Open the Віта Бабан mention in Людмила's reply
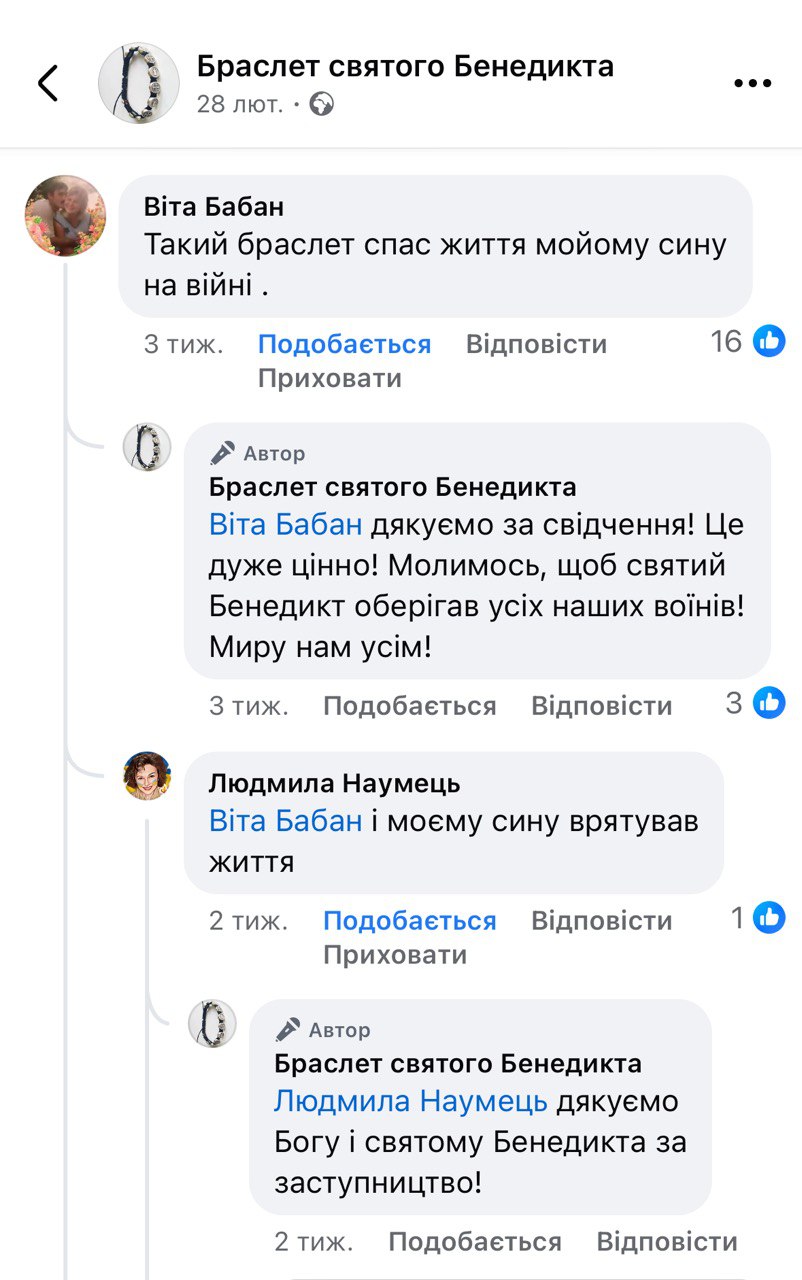This screenshot has height=1280, width=802. click(285, 821)
